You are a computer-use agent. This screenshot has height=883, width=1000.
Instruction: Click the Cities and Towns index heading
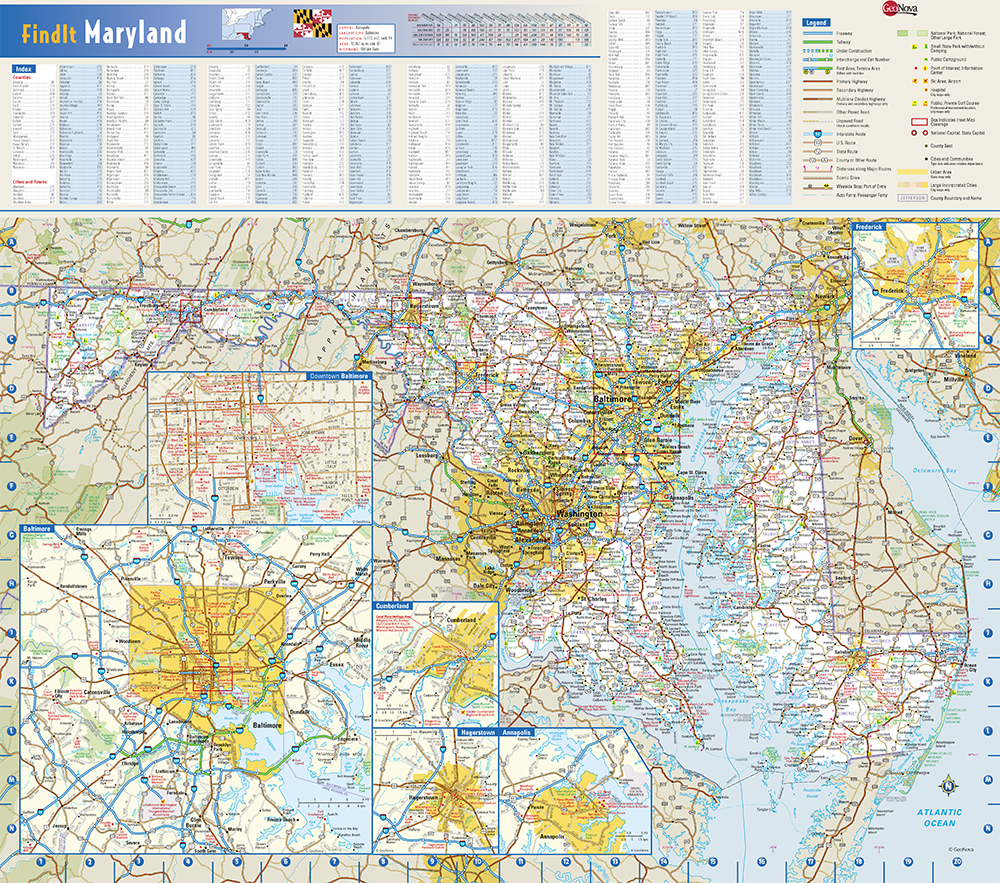(29, 182)
